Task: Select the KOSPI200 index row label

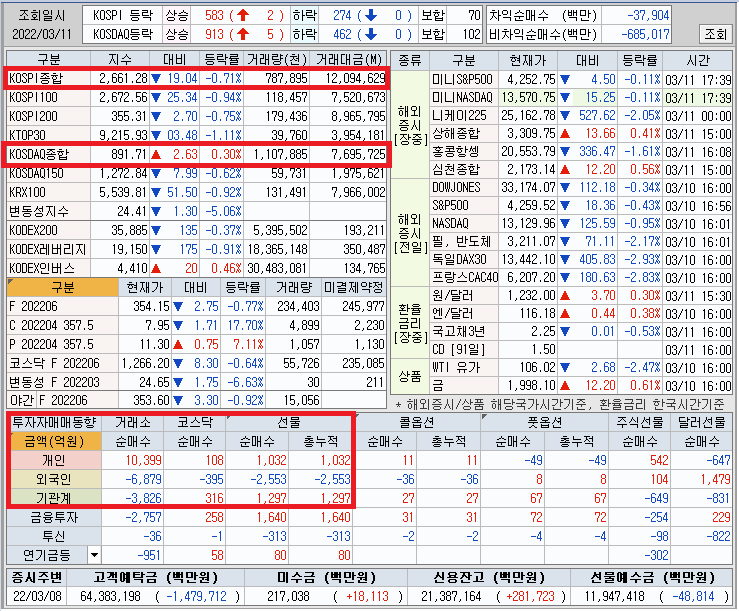Action: pyautogui.click(x=33, y=116)
